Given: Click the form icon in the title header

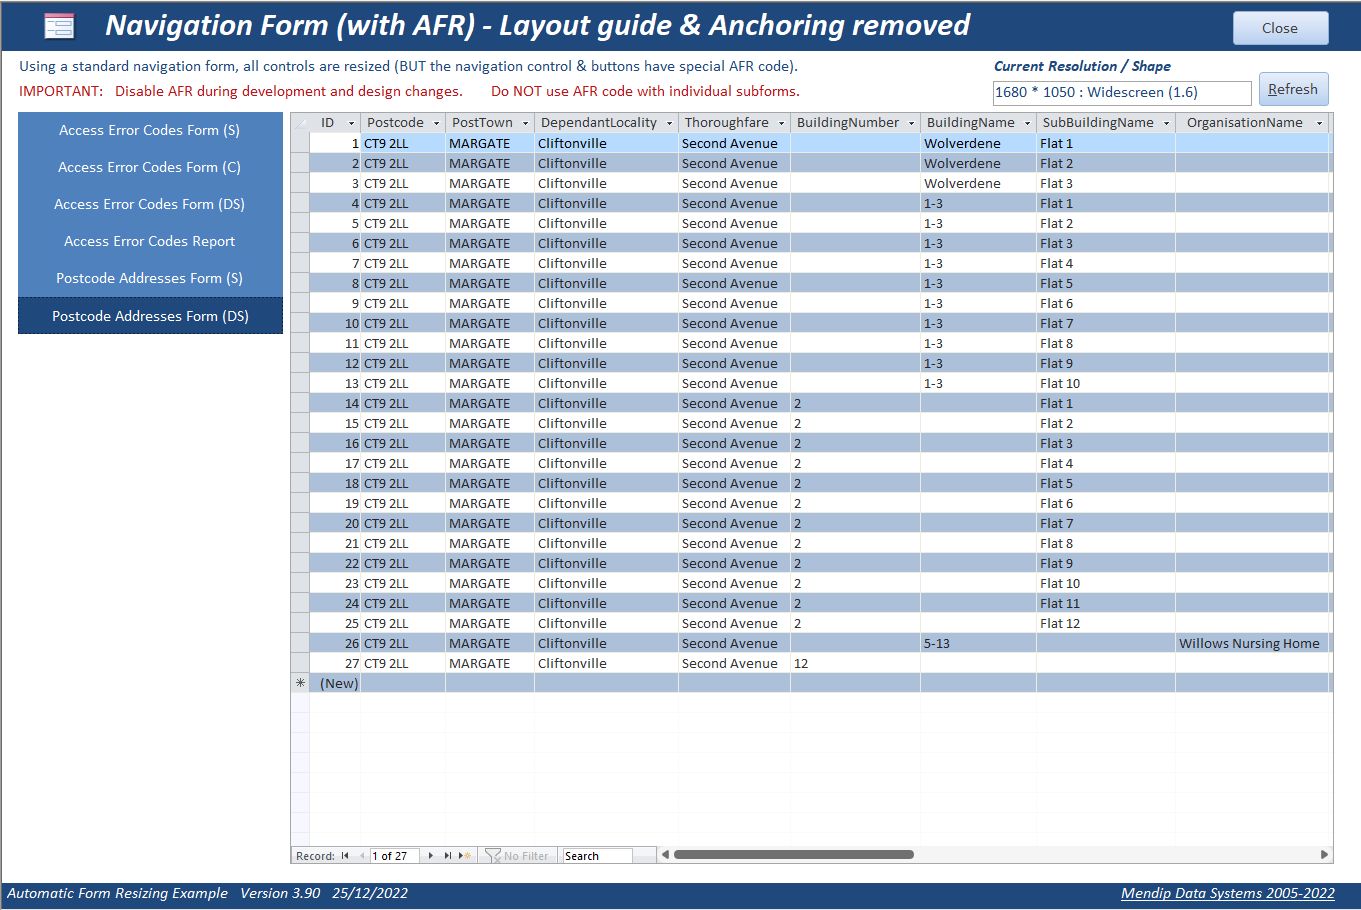Looking at the screenshot, I should tap(60, 26).
